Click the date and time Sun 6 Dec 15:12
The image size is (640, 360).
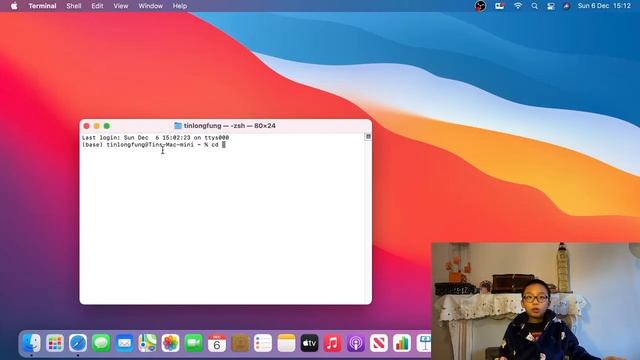coord(604,6)
